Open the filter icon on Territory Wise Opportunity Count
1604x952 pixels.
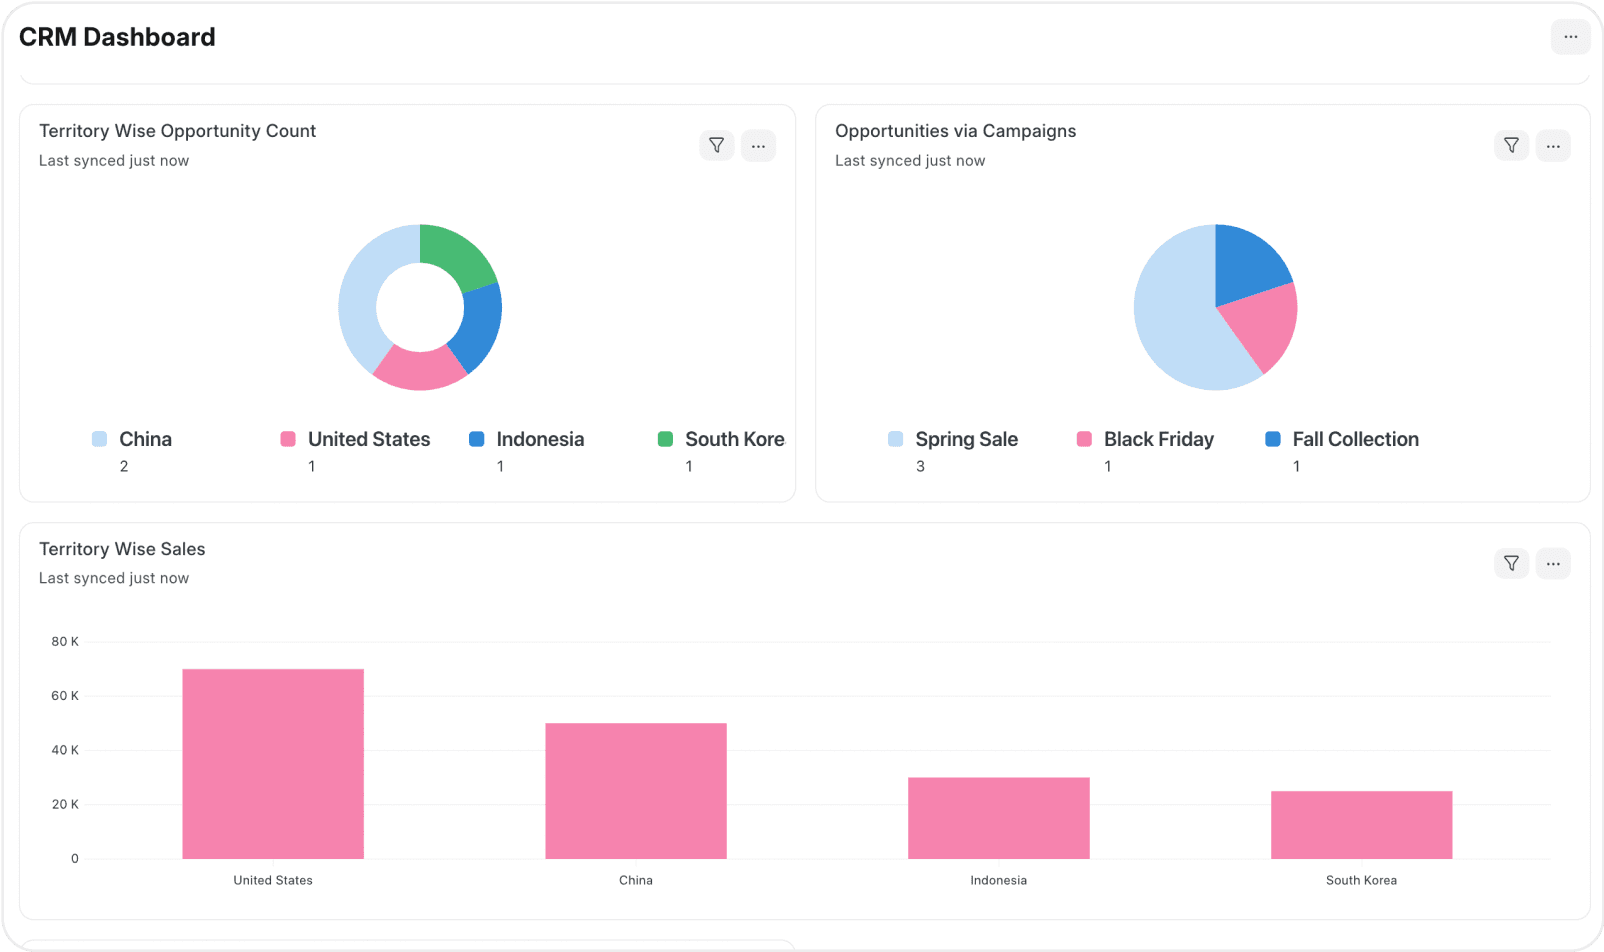pyautogui.click(x=716, y=145)
